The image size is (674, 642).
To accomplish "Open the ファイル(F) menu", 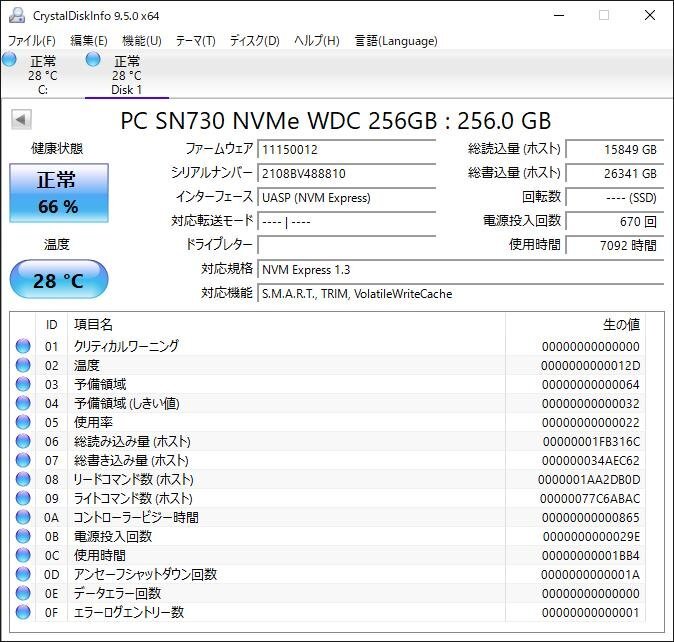I will (32, 41).
